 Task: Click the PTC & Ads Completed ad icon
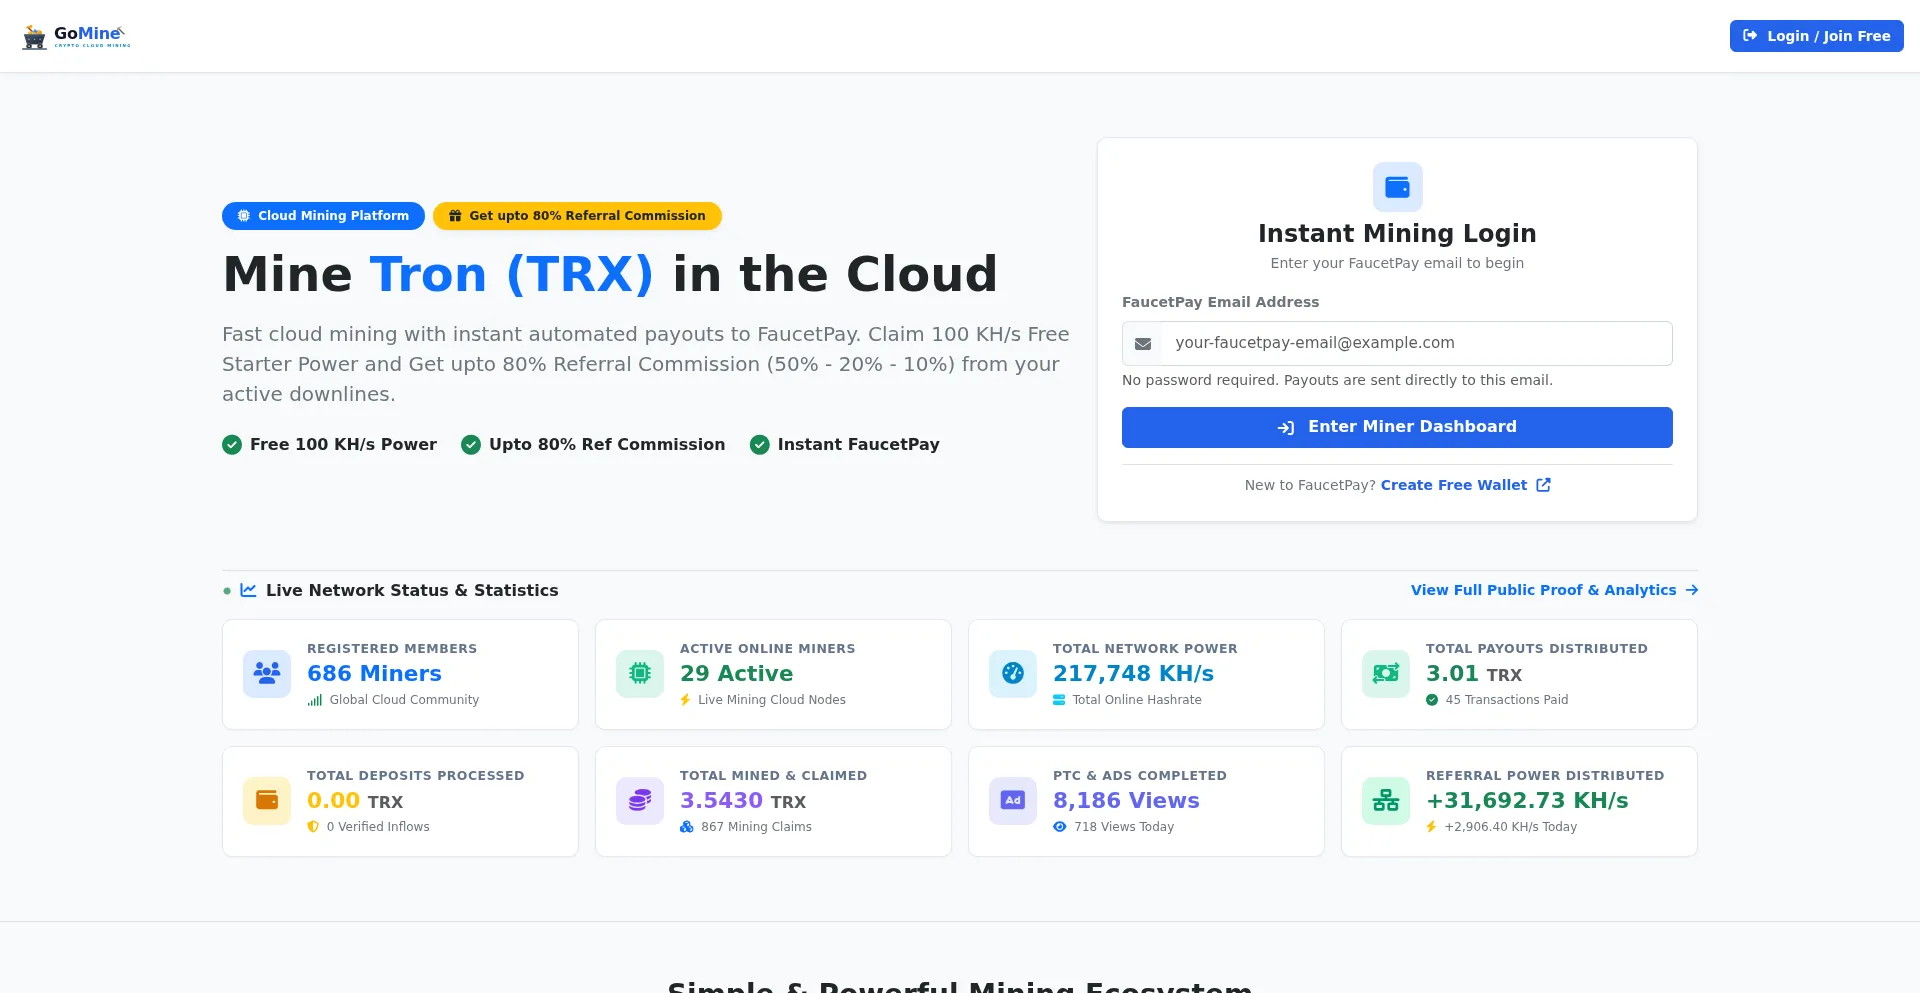tap(1013, 800)
